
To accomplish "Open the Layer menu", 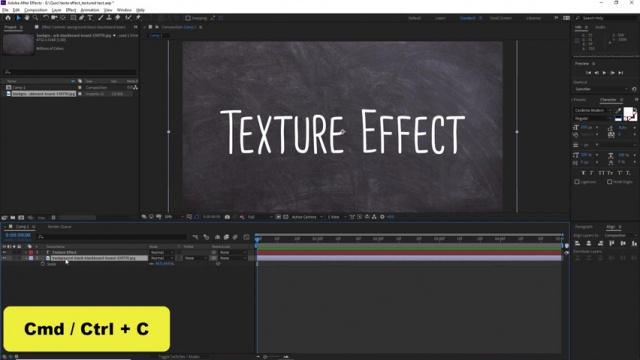I will pyautogui.click(x=56, y=10).
